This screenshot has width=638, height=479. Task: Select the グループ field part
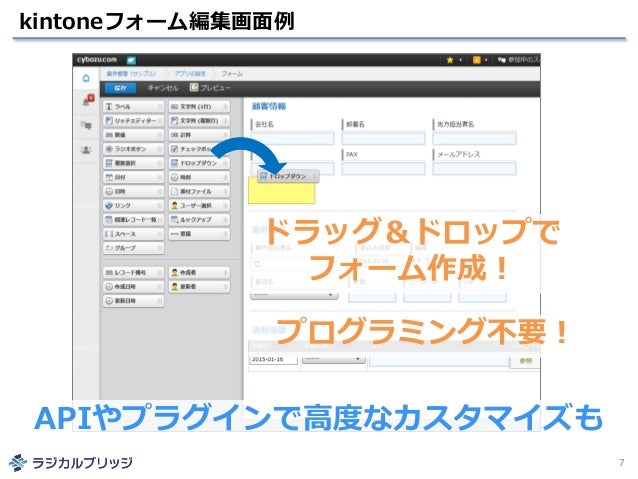pyautogui.click(x=133, y=248)
